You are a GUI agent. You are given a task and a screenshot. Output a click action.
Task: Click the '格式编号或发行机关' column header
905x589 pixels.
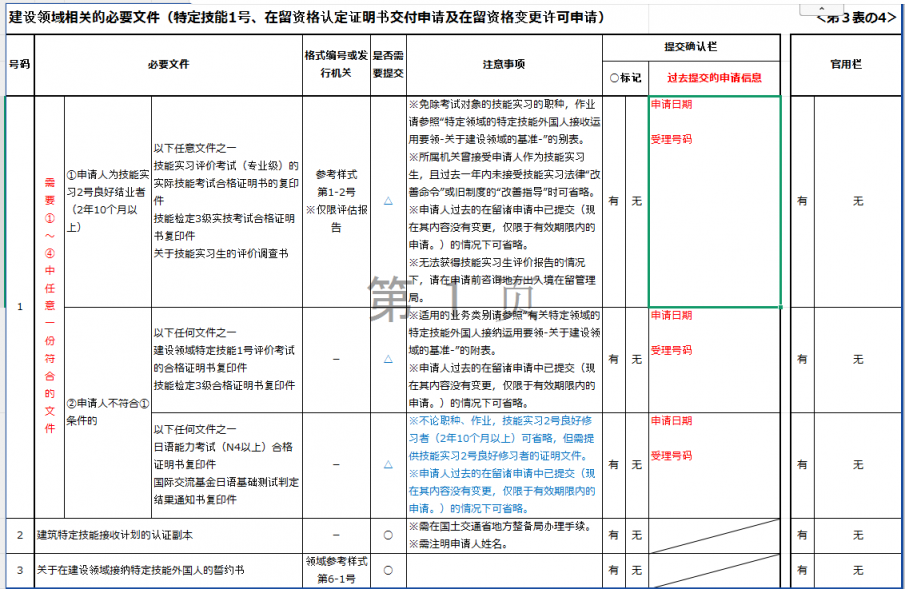tap(336, 65)
